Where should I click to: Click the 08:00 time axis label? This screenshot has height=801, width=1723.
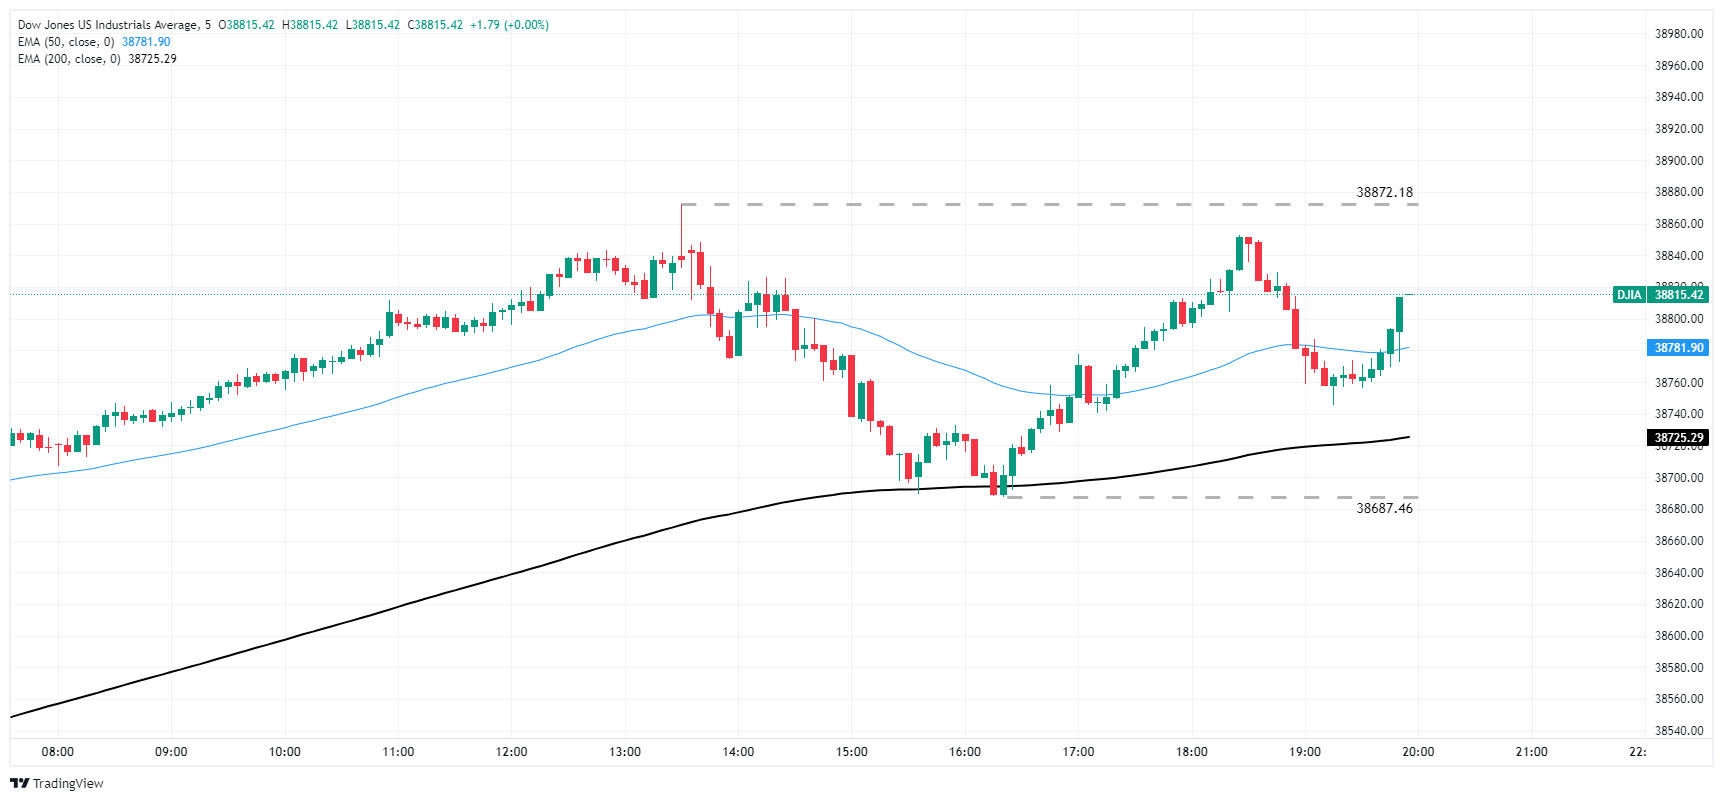tap(58, 752)
